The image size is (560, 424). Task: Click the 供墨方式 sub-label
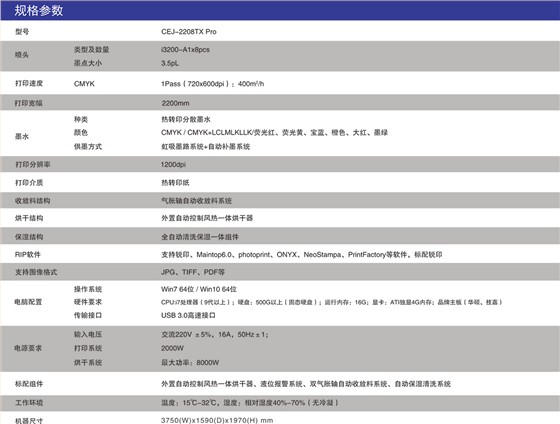(88, 146)
